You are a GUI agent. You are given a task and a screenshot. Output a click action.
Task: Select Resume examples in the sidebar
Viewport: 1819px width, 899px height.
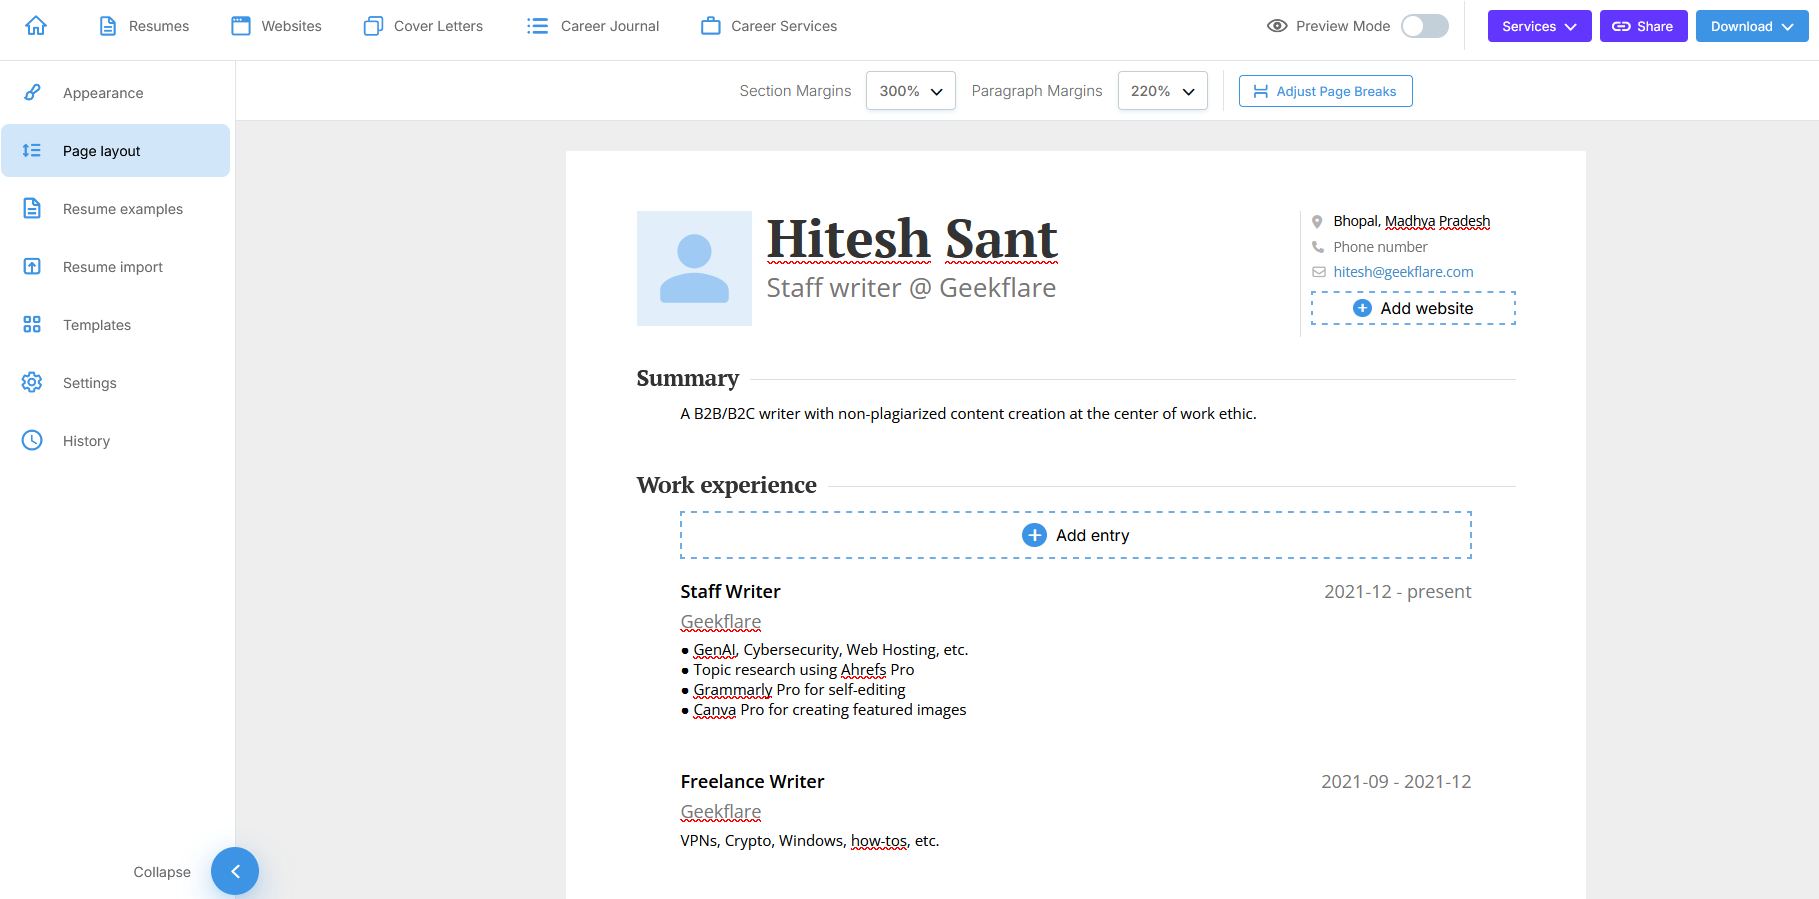click(116, 209)
